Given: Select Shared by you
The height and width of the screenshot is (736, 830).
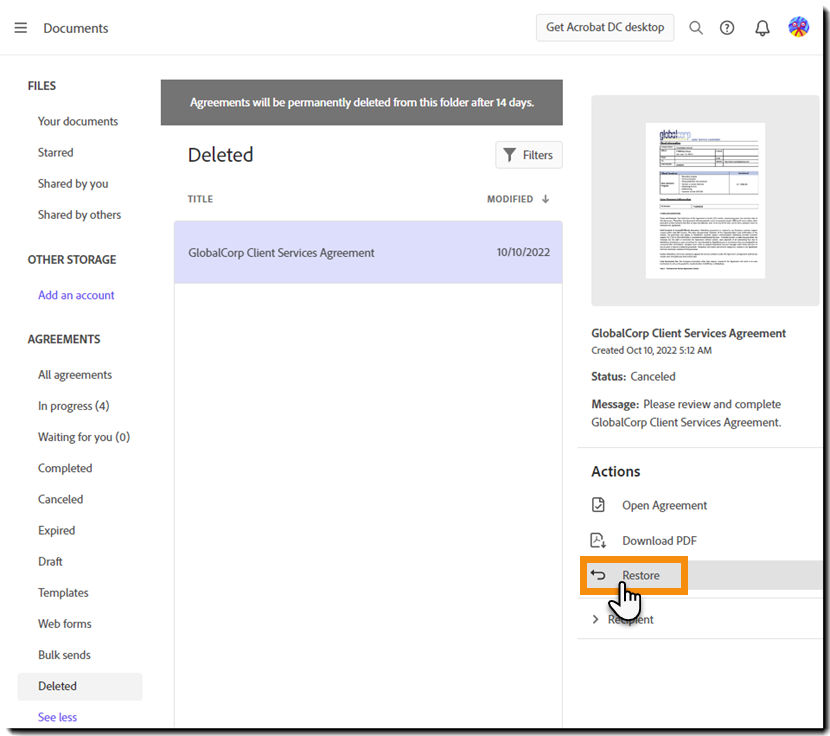Looking at the screenshot, I should click(73, 184).
